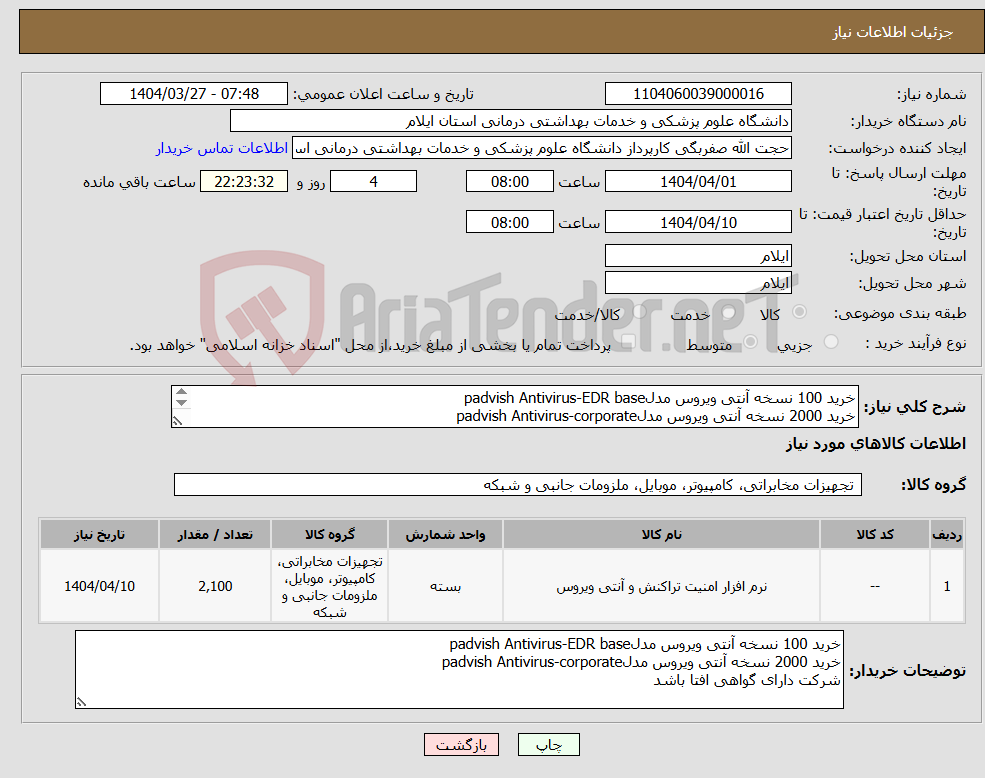Click remaining days field showing 4
This screenshot has height=778, width=985.
click(x=373, y=182)
